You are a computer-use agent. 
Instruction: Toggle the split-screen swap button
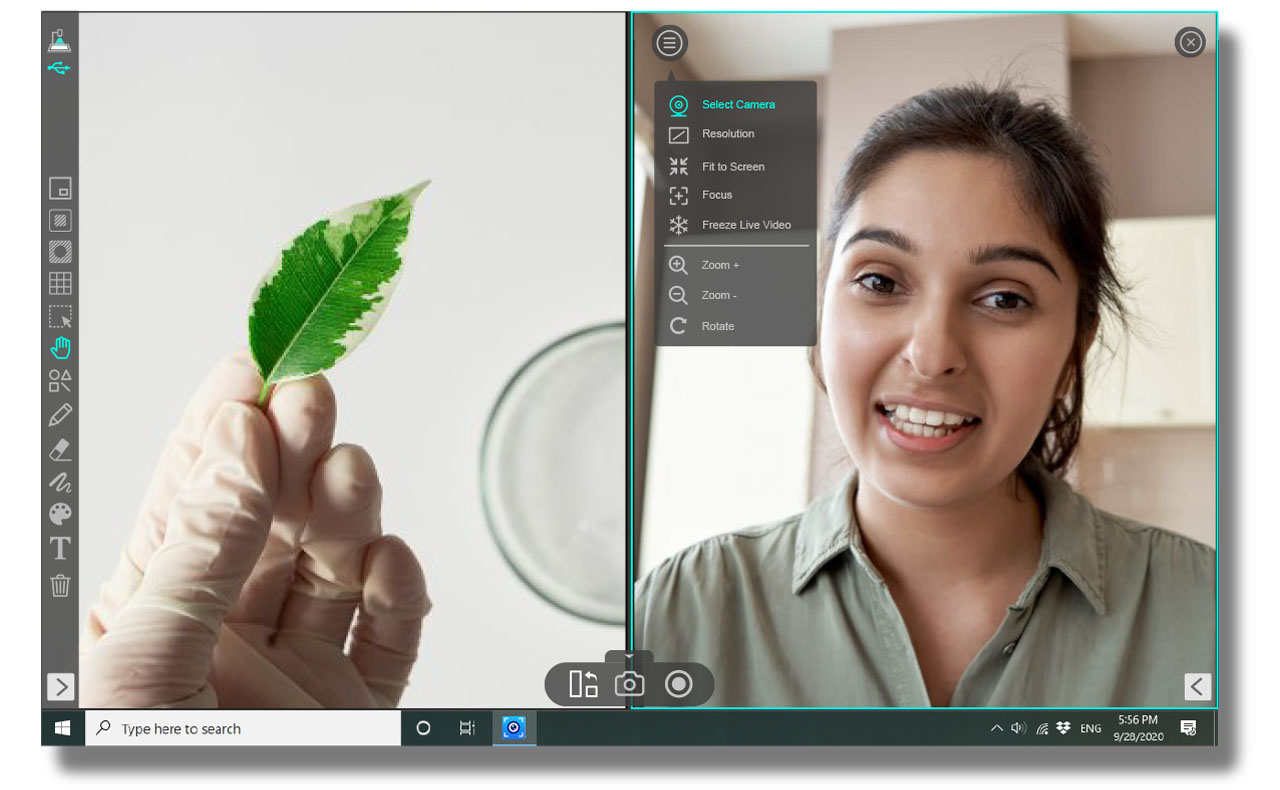(583, 684)
